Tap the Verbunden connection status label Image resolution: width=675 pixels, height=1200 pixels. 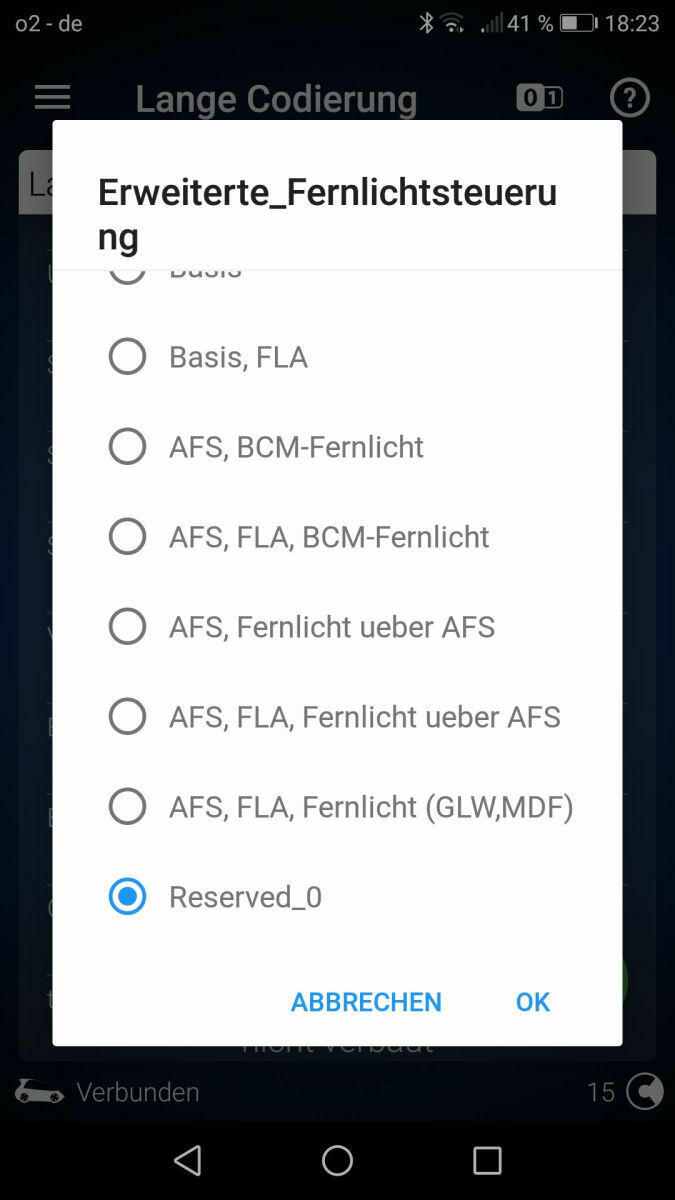click(138, 1092)
